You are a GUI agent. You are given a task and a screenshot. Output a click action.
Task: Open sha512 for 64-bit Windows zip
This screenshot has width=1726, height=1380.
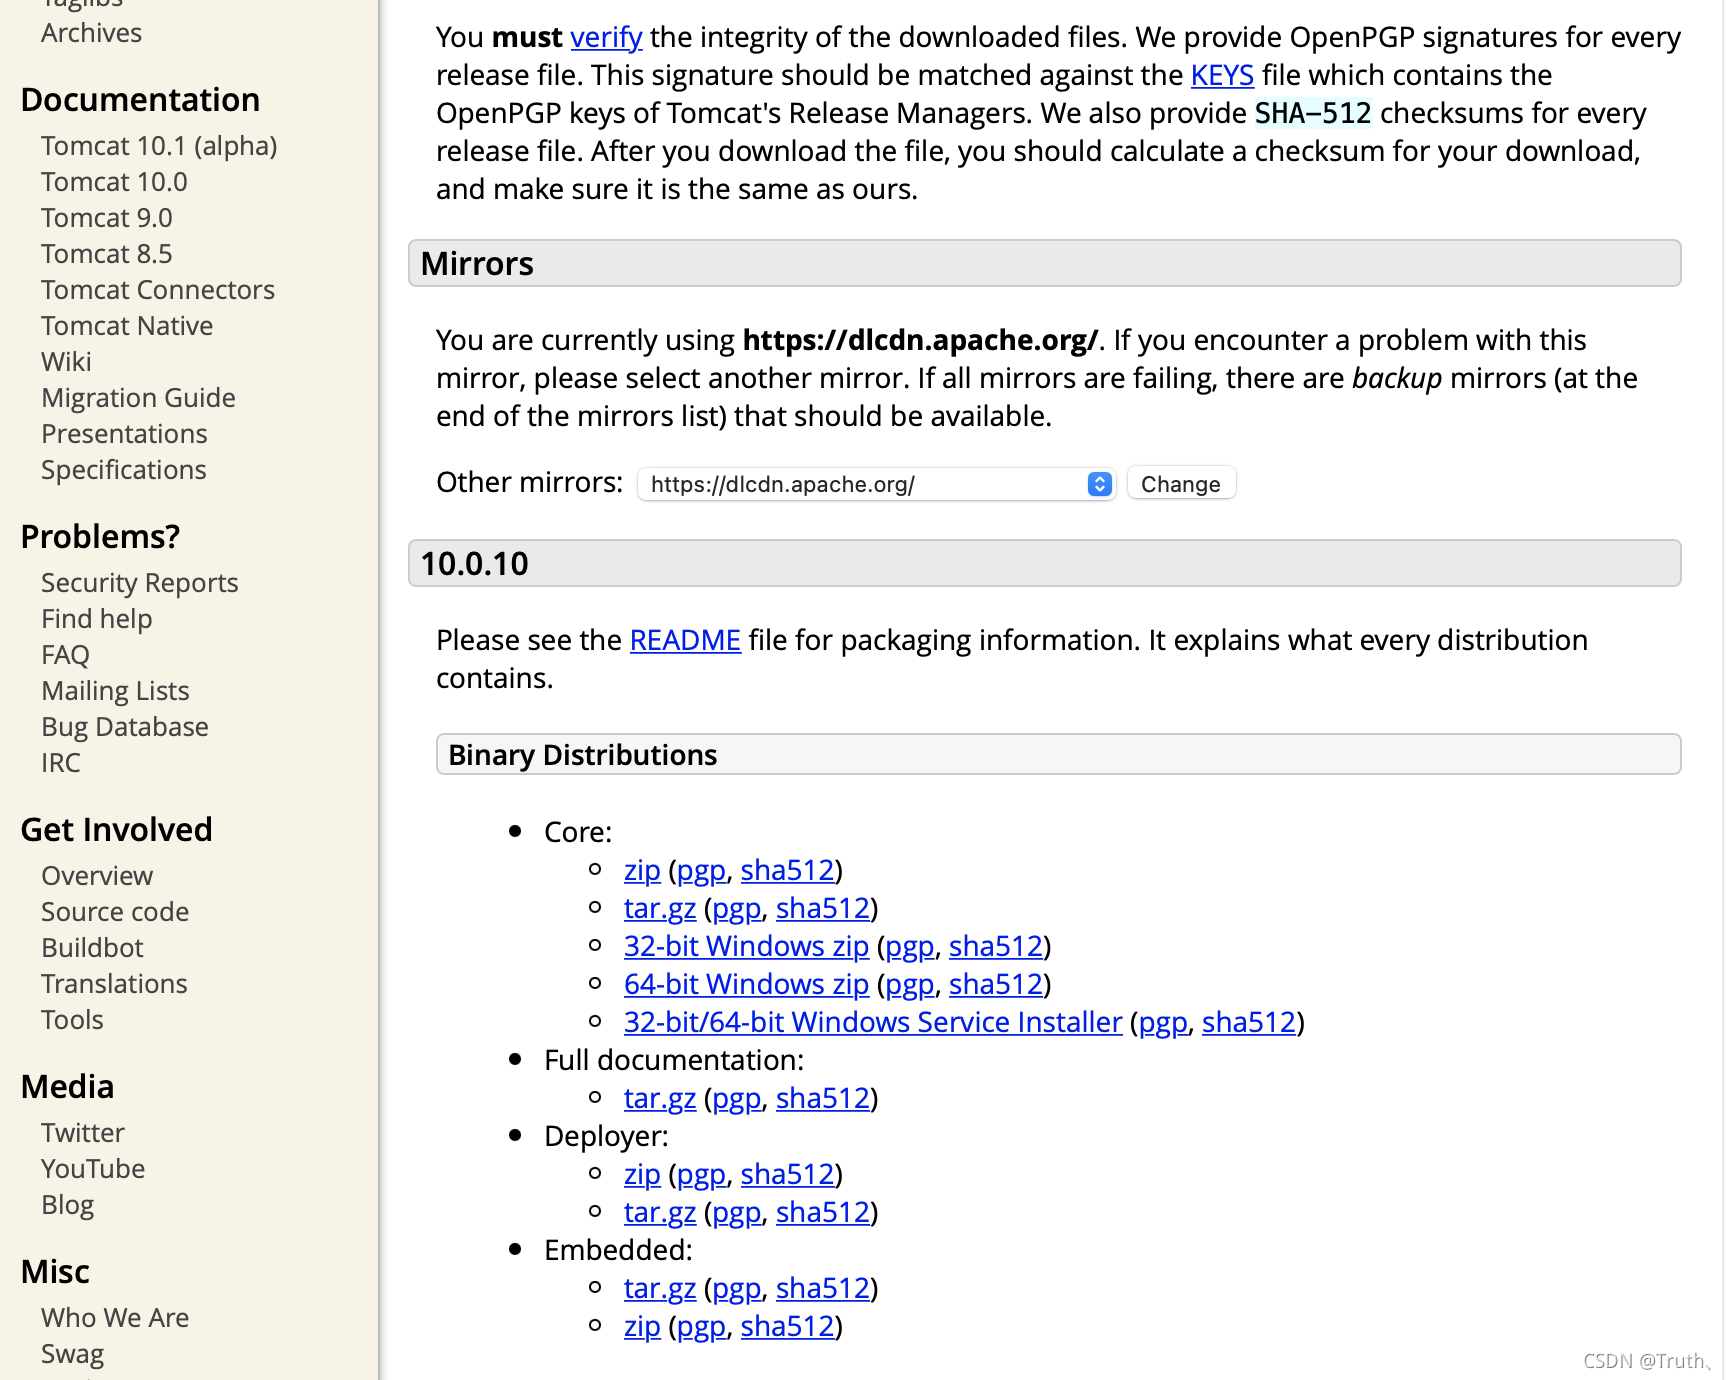996,984
